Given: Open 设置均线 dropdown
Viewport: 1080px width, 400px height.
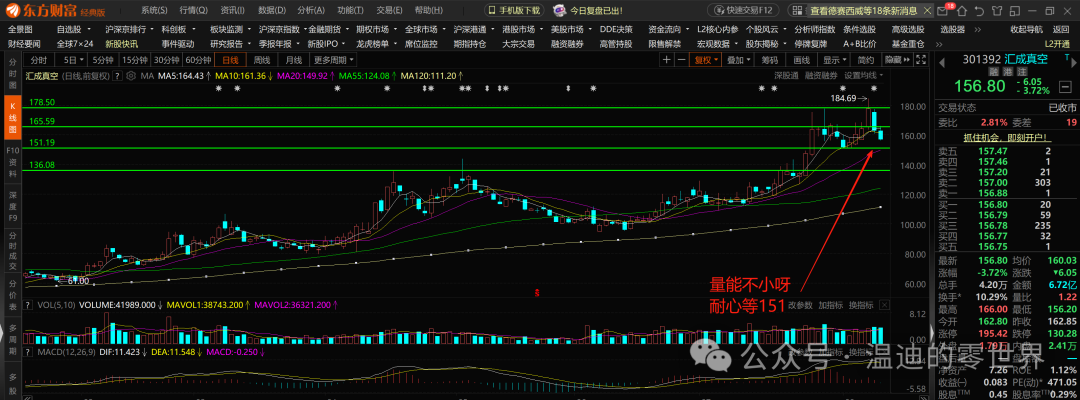Looking at the screenshot, I should click(863, 76).
